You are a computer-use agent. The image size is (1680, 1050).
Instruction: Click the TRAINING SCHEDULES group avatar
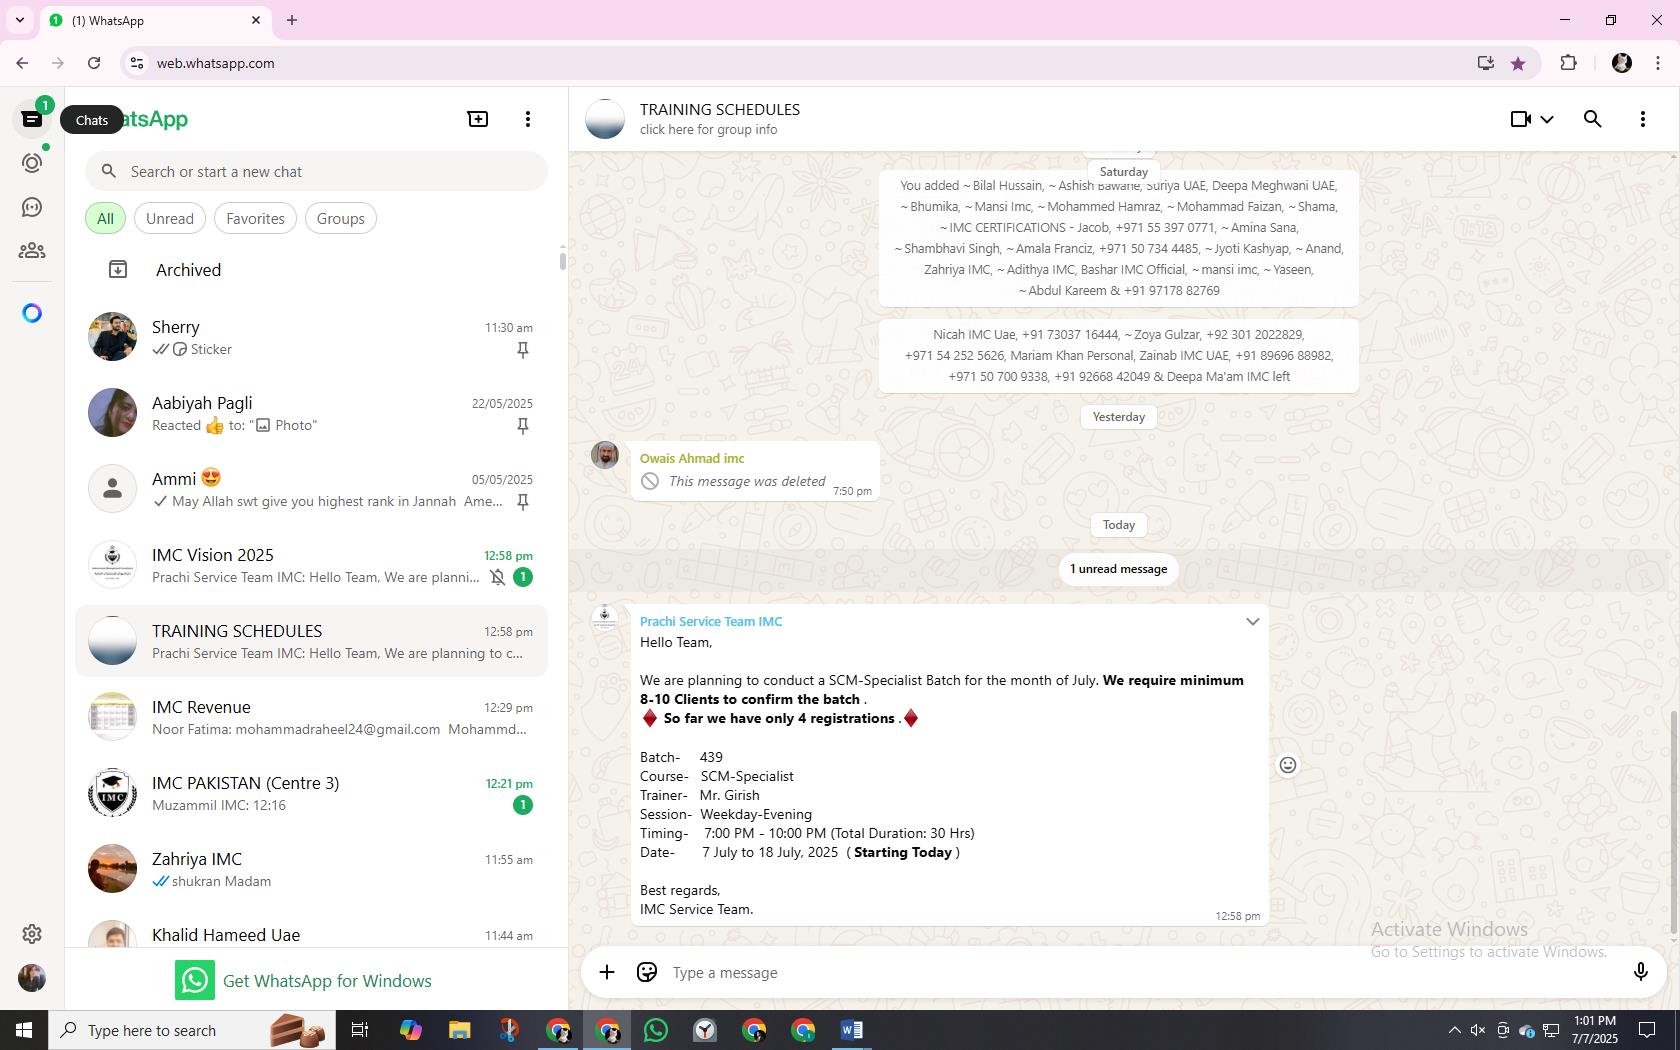(x=605, y=119)
